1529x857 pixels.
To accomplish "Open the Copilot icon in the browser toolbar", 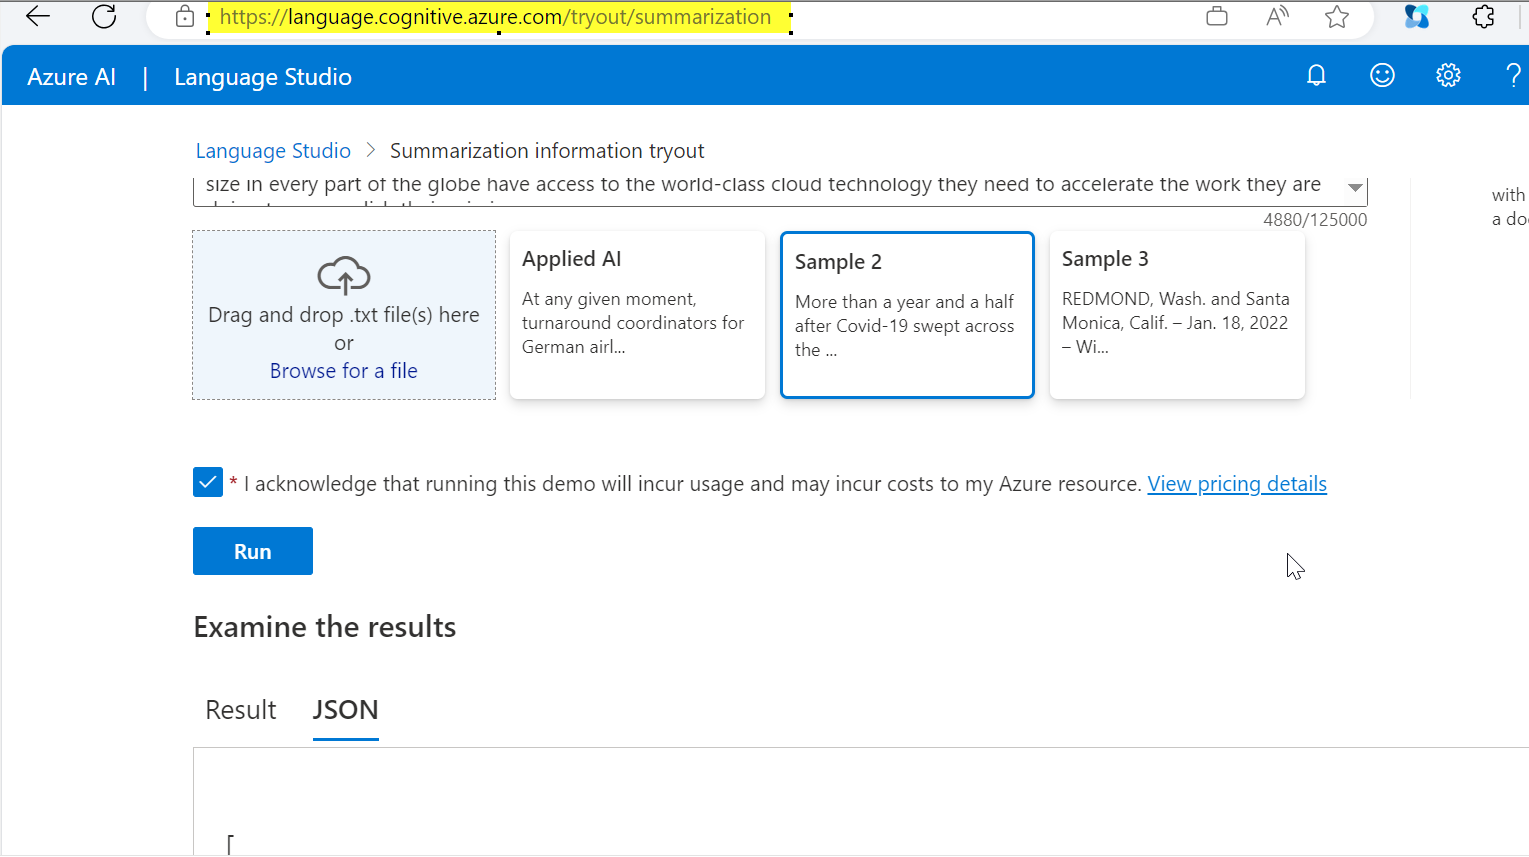I will 1417,16.
